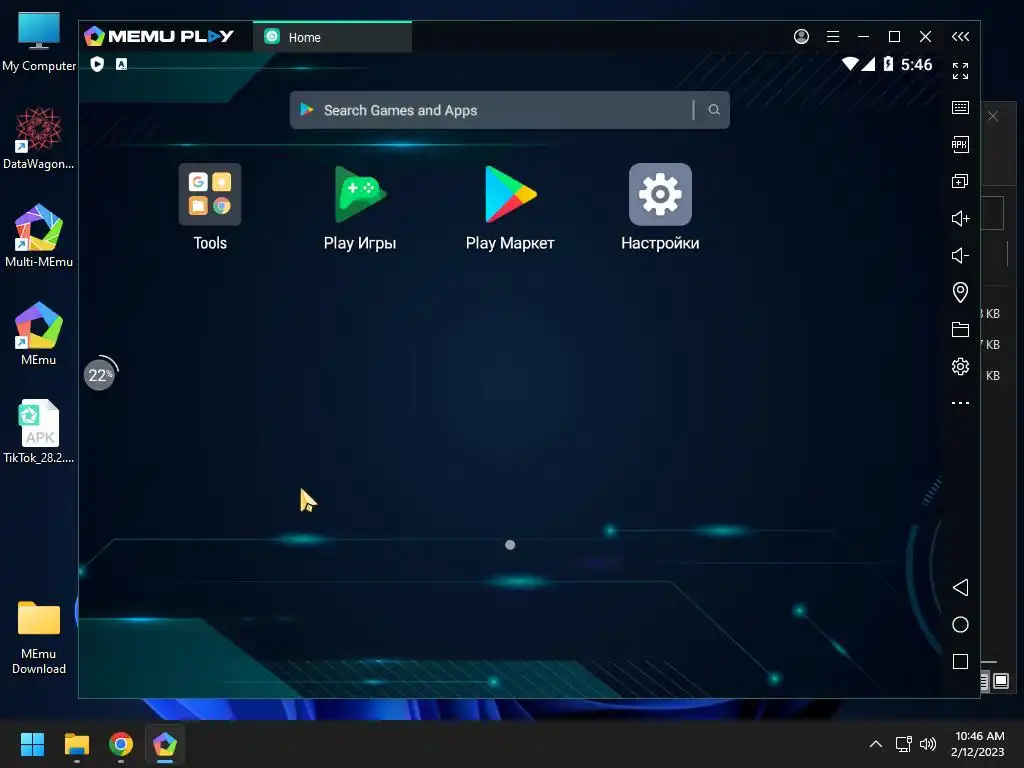1024x768 pixels.
Task: Launch Play Игры app
Action: [x=360, y=208]
